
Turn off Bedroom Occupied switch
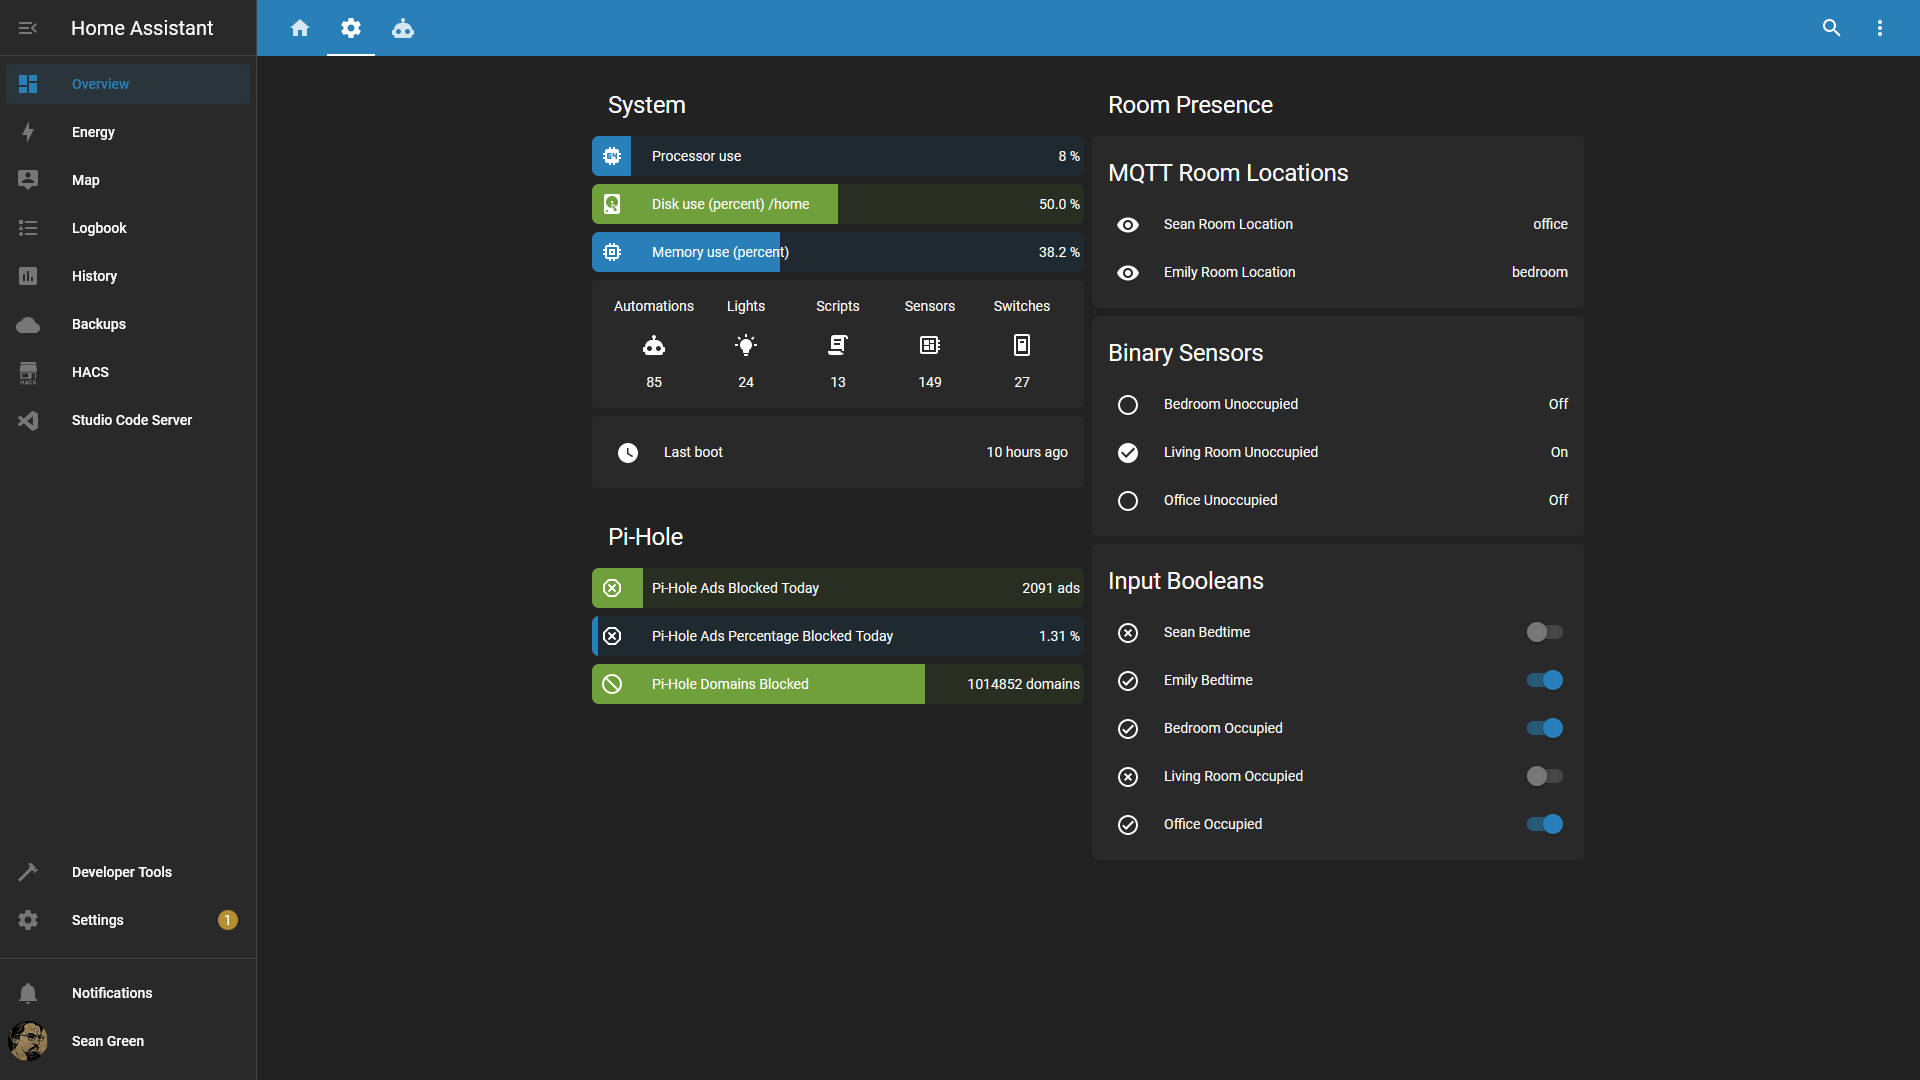click(1545, 728)
